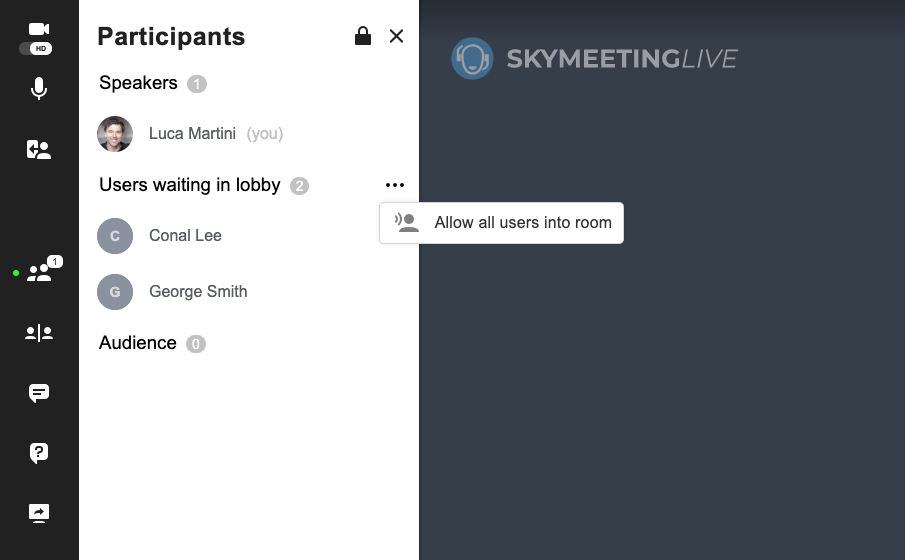905x560 pixels.
Task: Click Conal Lee in the lobby
Action: tap(185, 236)
